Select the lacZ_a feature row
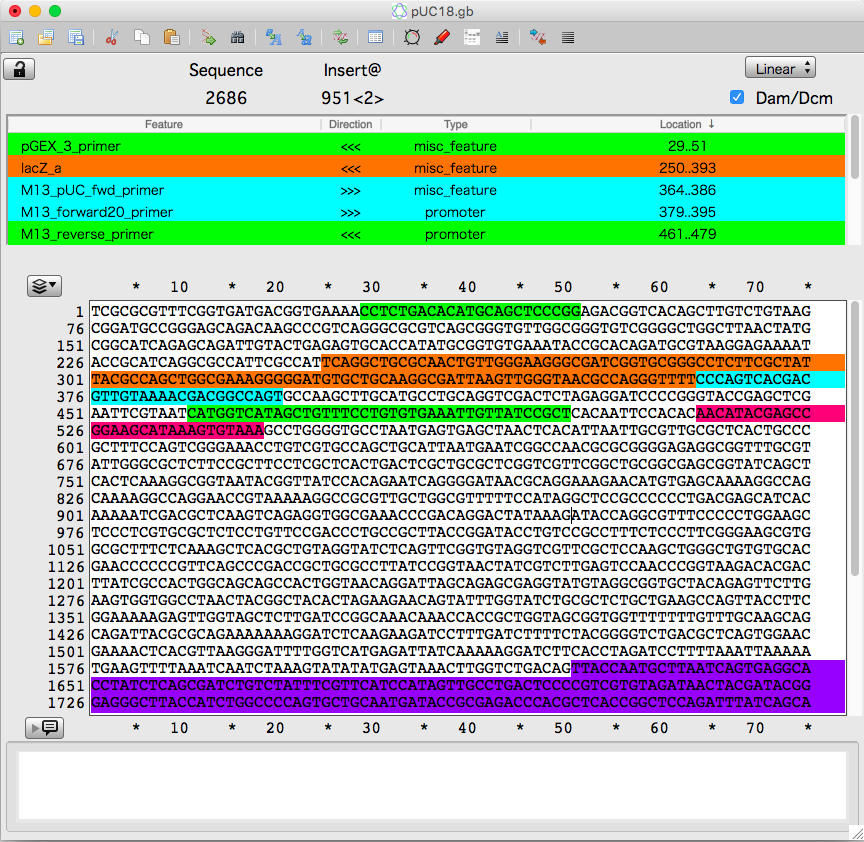Image resolution: width=864 pixels, height=842 pixels. [426, 168]
